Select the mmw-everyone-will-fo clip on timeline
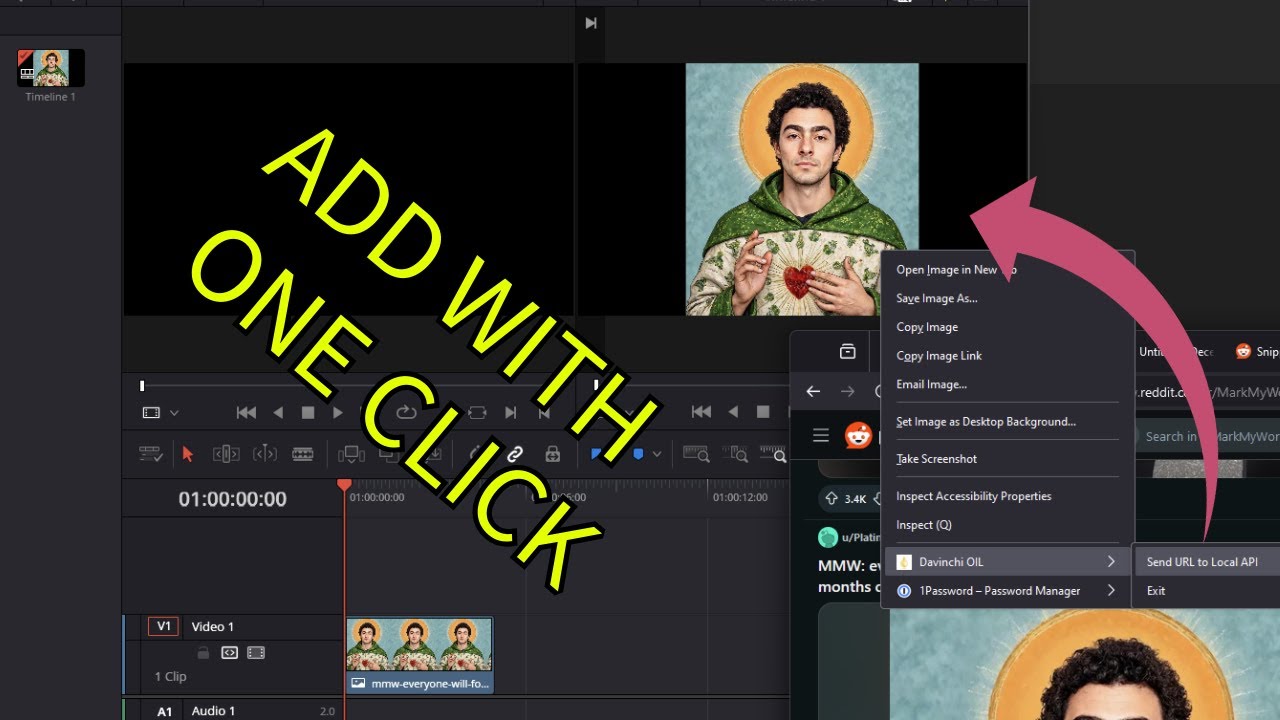Image resolution: width=1280 pixels, height=720 pixels. tap(419, 655)
